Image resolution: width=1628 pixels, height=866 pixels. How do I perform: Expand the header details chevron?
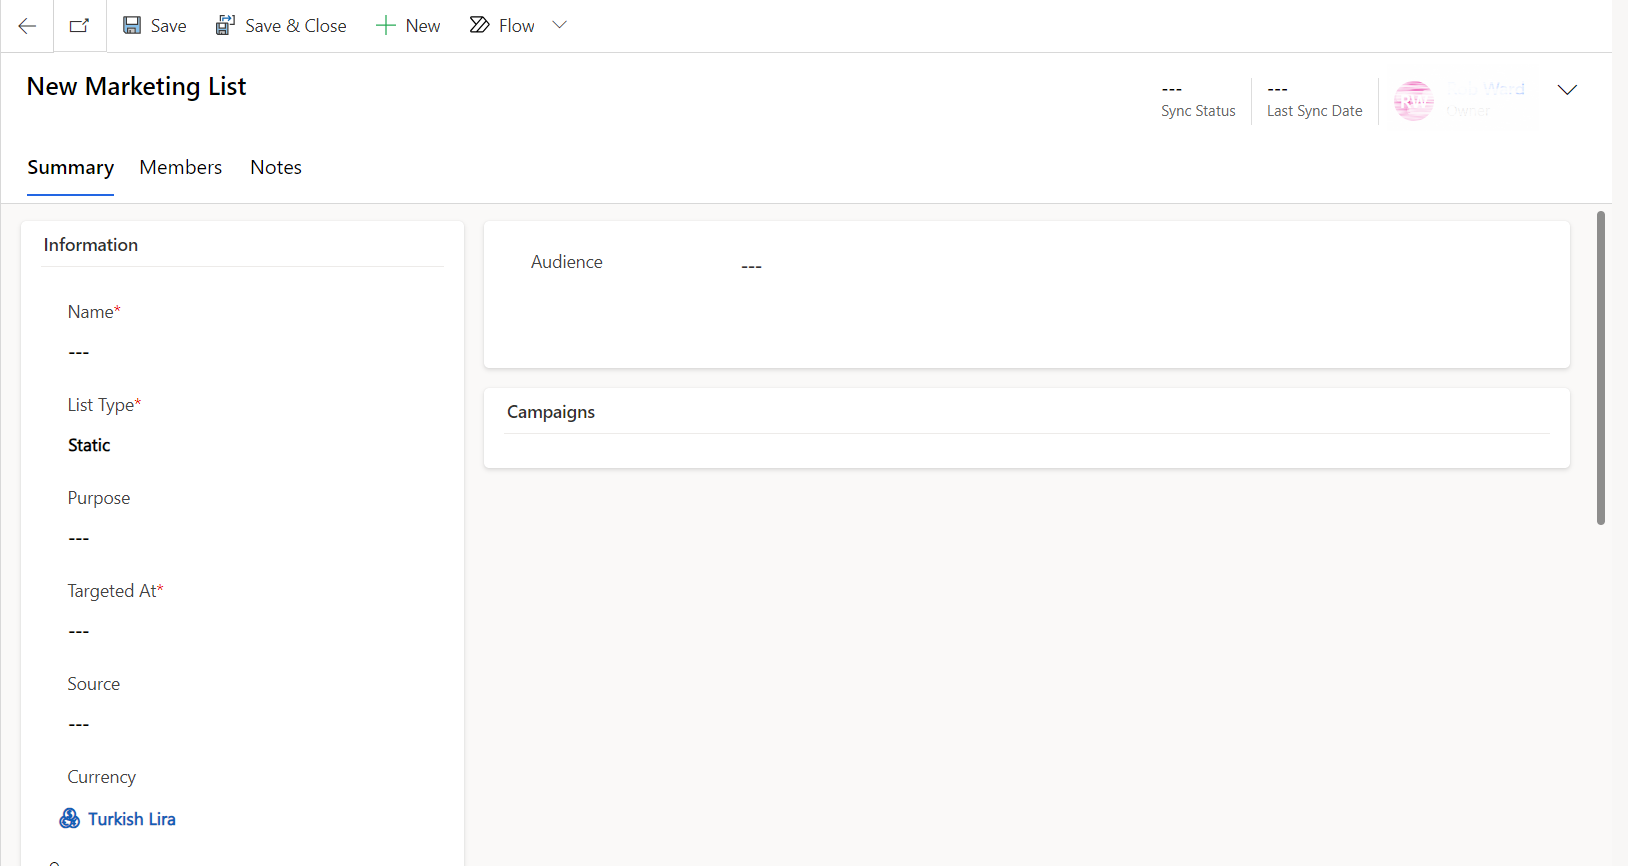(1567, 90)
